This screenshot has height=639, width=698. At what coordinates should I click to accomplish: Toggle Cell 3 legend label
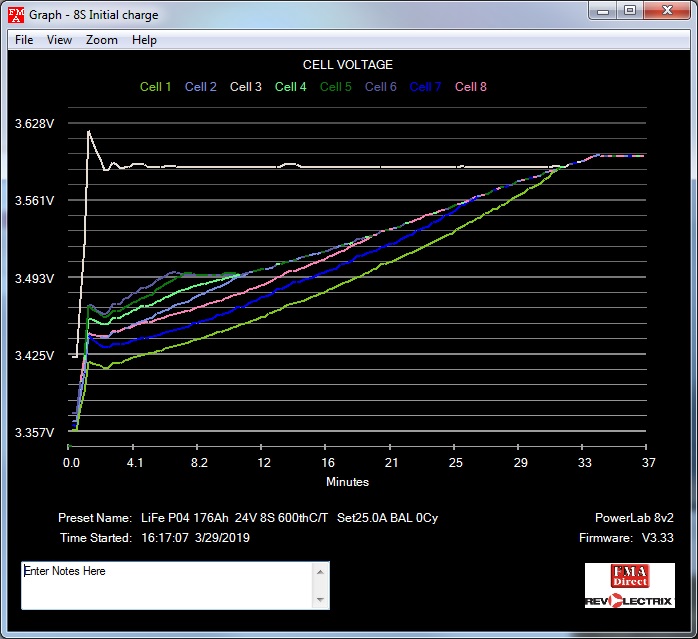click(246, 87)
